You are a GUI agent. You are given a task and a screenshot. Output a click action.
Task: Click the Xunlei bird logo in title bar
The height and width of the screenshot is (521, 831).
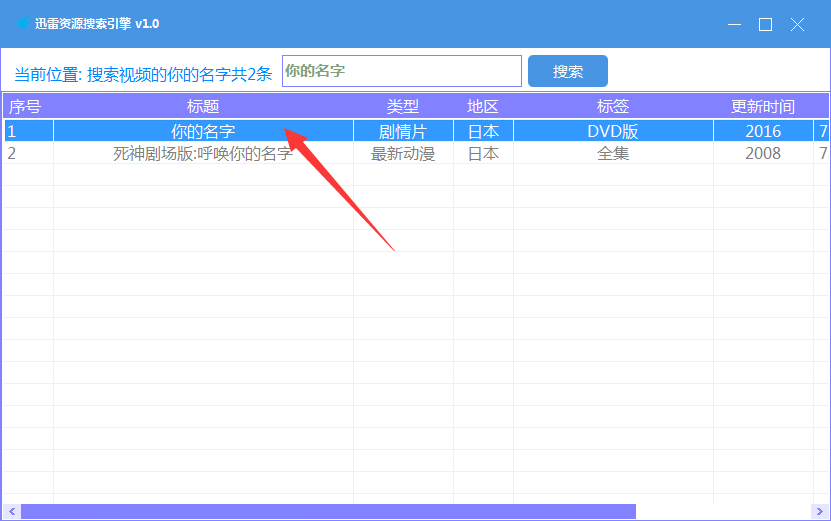(x=23, y=23)
